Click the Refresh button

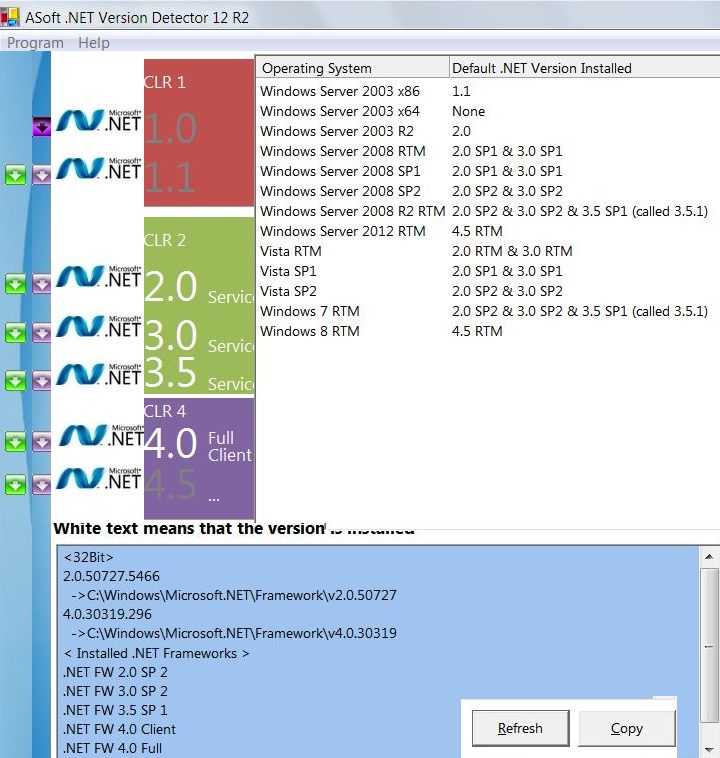coord(520,728)
